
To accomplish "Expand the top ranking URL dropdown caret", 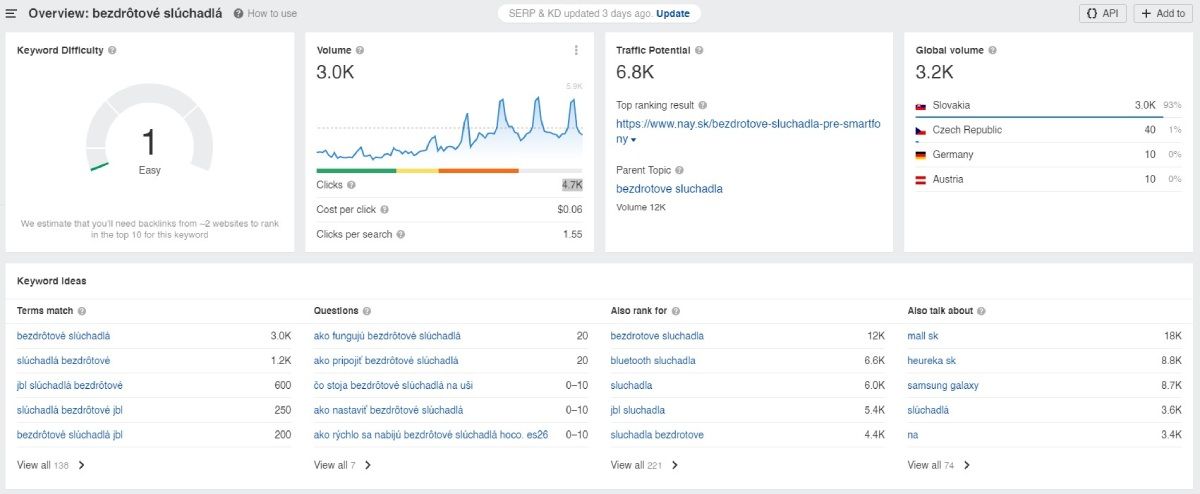I will [633, 140].
